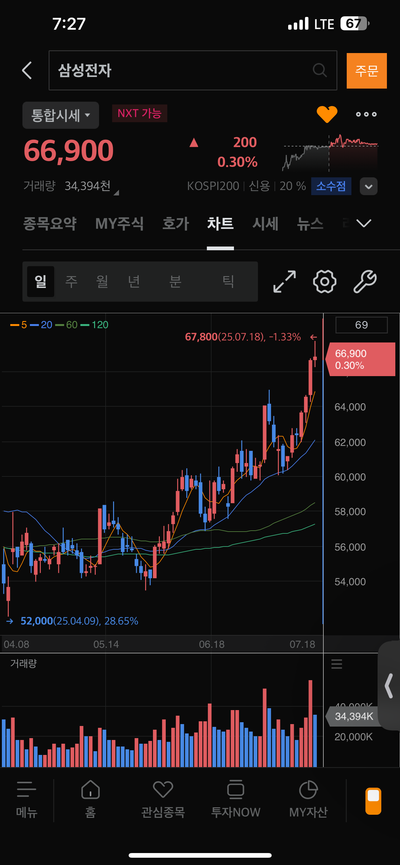The image size is (400, 865).
Task: Tap the 120-day moving average legend
Action: point(94,325)
